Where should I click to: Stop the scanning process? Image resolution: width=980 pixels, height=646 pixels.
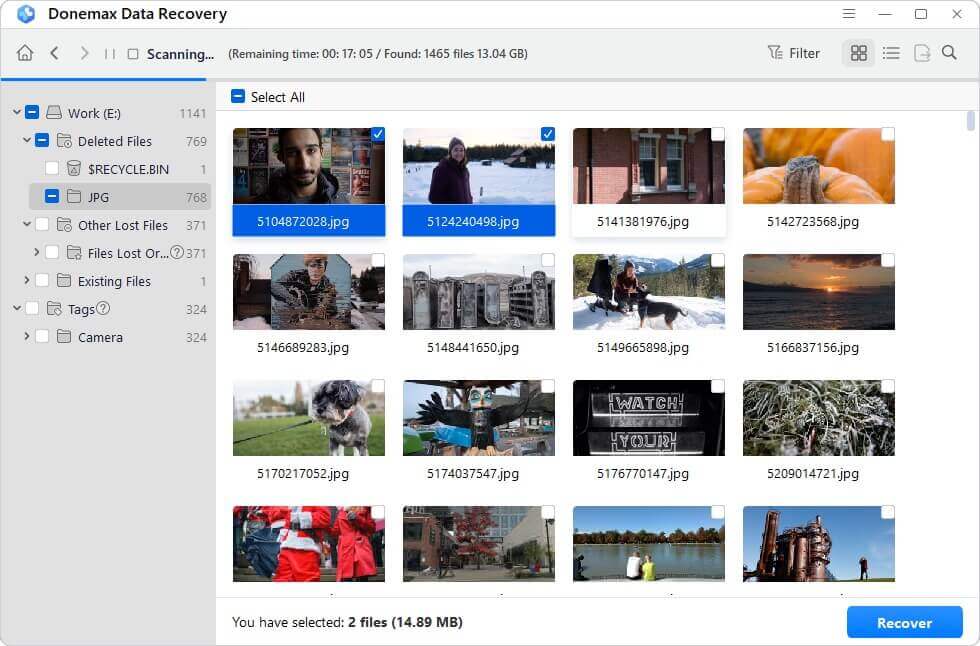(133, 54)
